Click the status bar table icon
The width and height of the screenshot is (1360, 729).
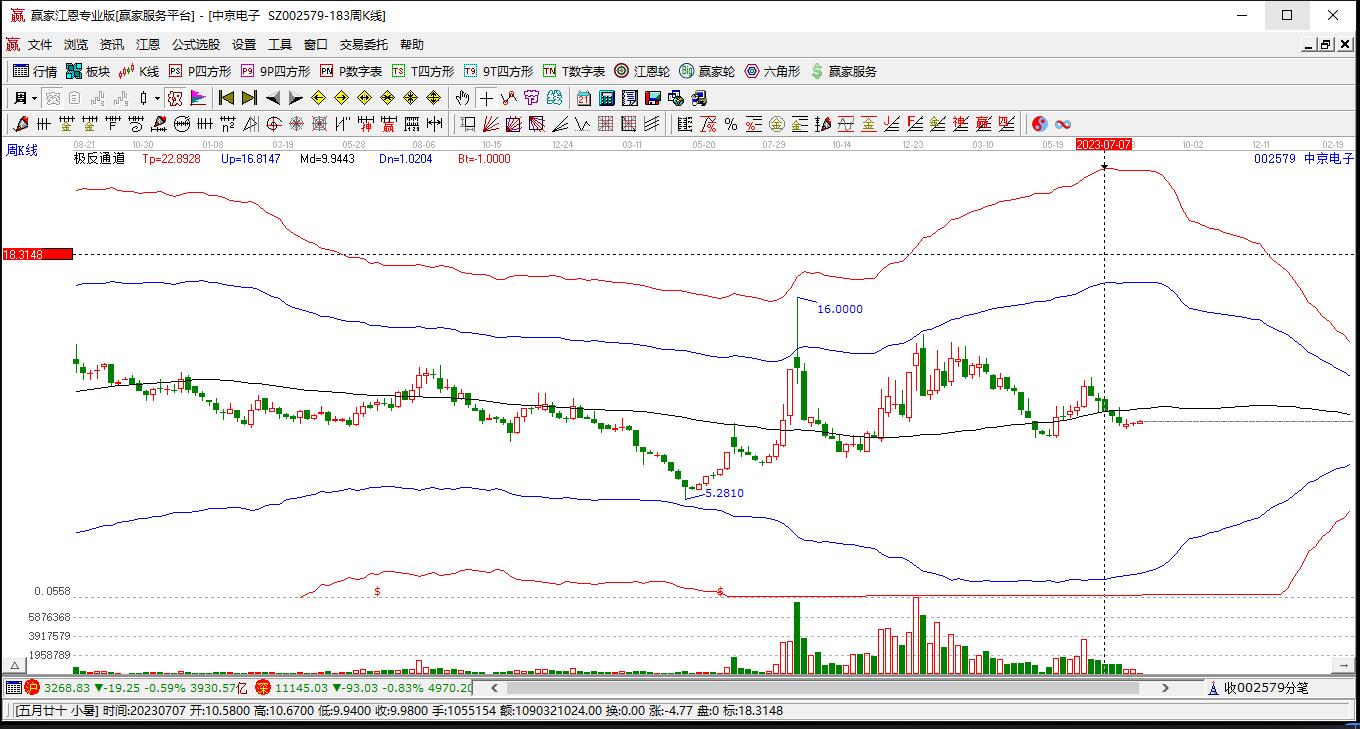point(13,688)
